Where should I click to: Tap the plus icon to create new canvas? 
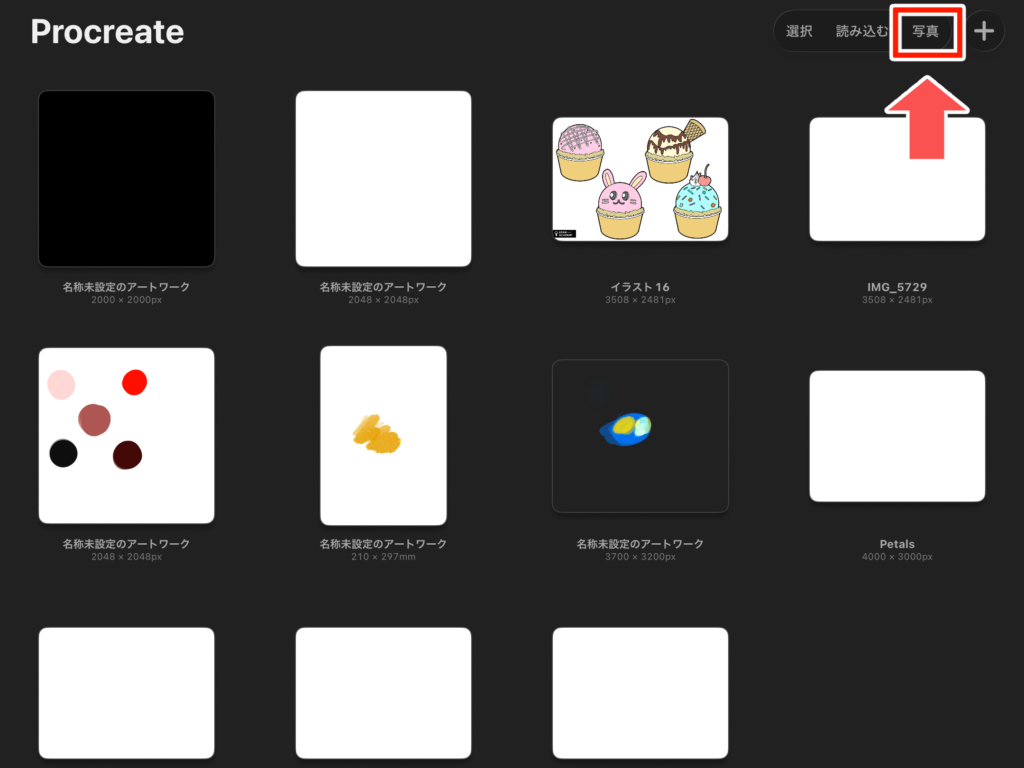984,31
